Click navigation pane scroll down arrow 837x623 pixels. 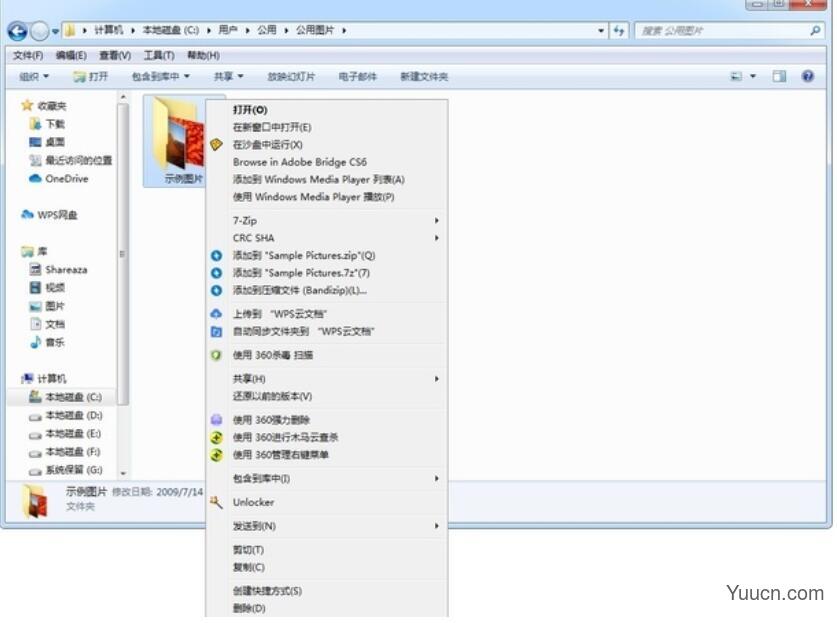click(123, 473)
